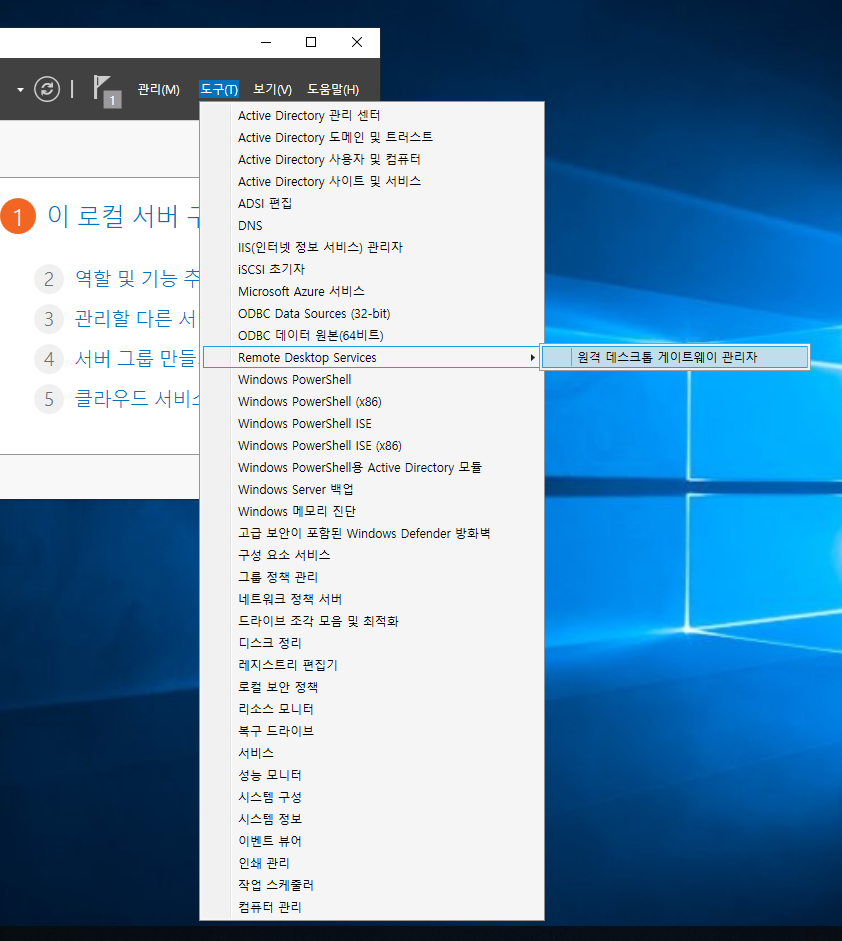Open 복구 드라이브

[x=373, y=731]
